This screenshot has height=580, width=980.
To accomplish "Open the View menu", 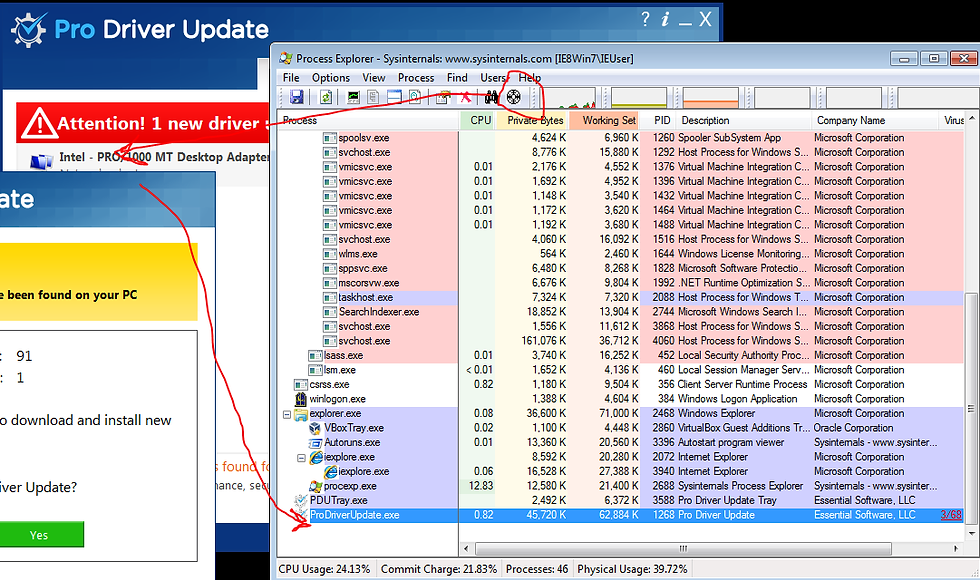I will coord(374,78).
